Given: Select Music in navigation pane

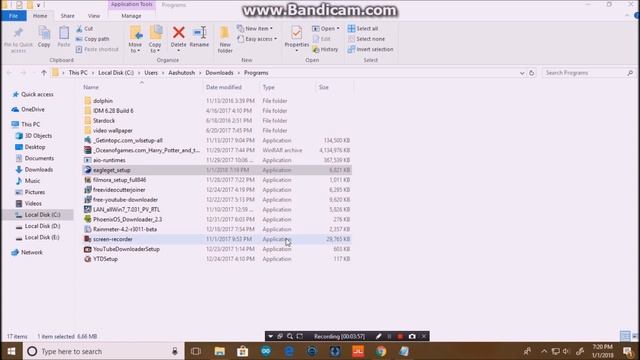Looking at the screenshot, I should click(x=28, y=181).
